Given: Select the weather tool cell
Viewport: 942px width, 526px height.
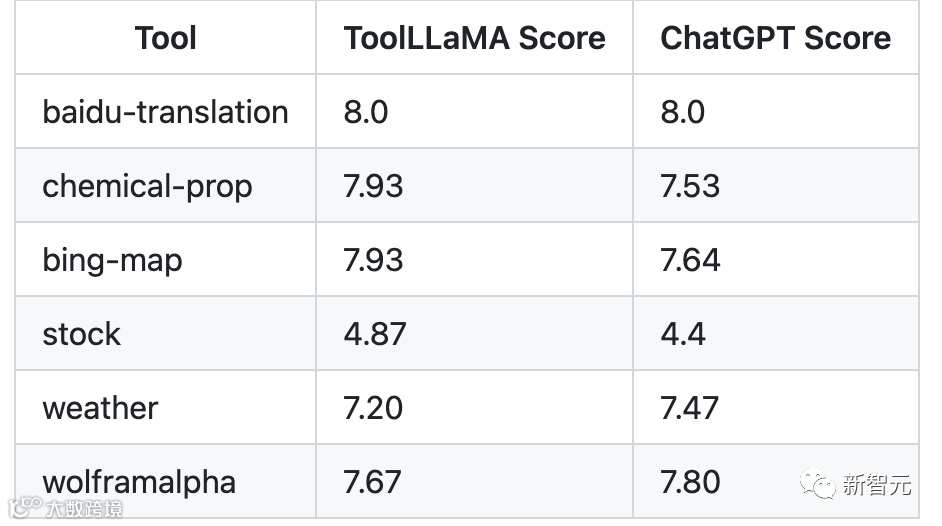Looking at the screenshot, I should (x=100, y=408).
